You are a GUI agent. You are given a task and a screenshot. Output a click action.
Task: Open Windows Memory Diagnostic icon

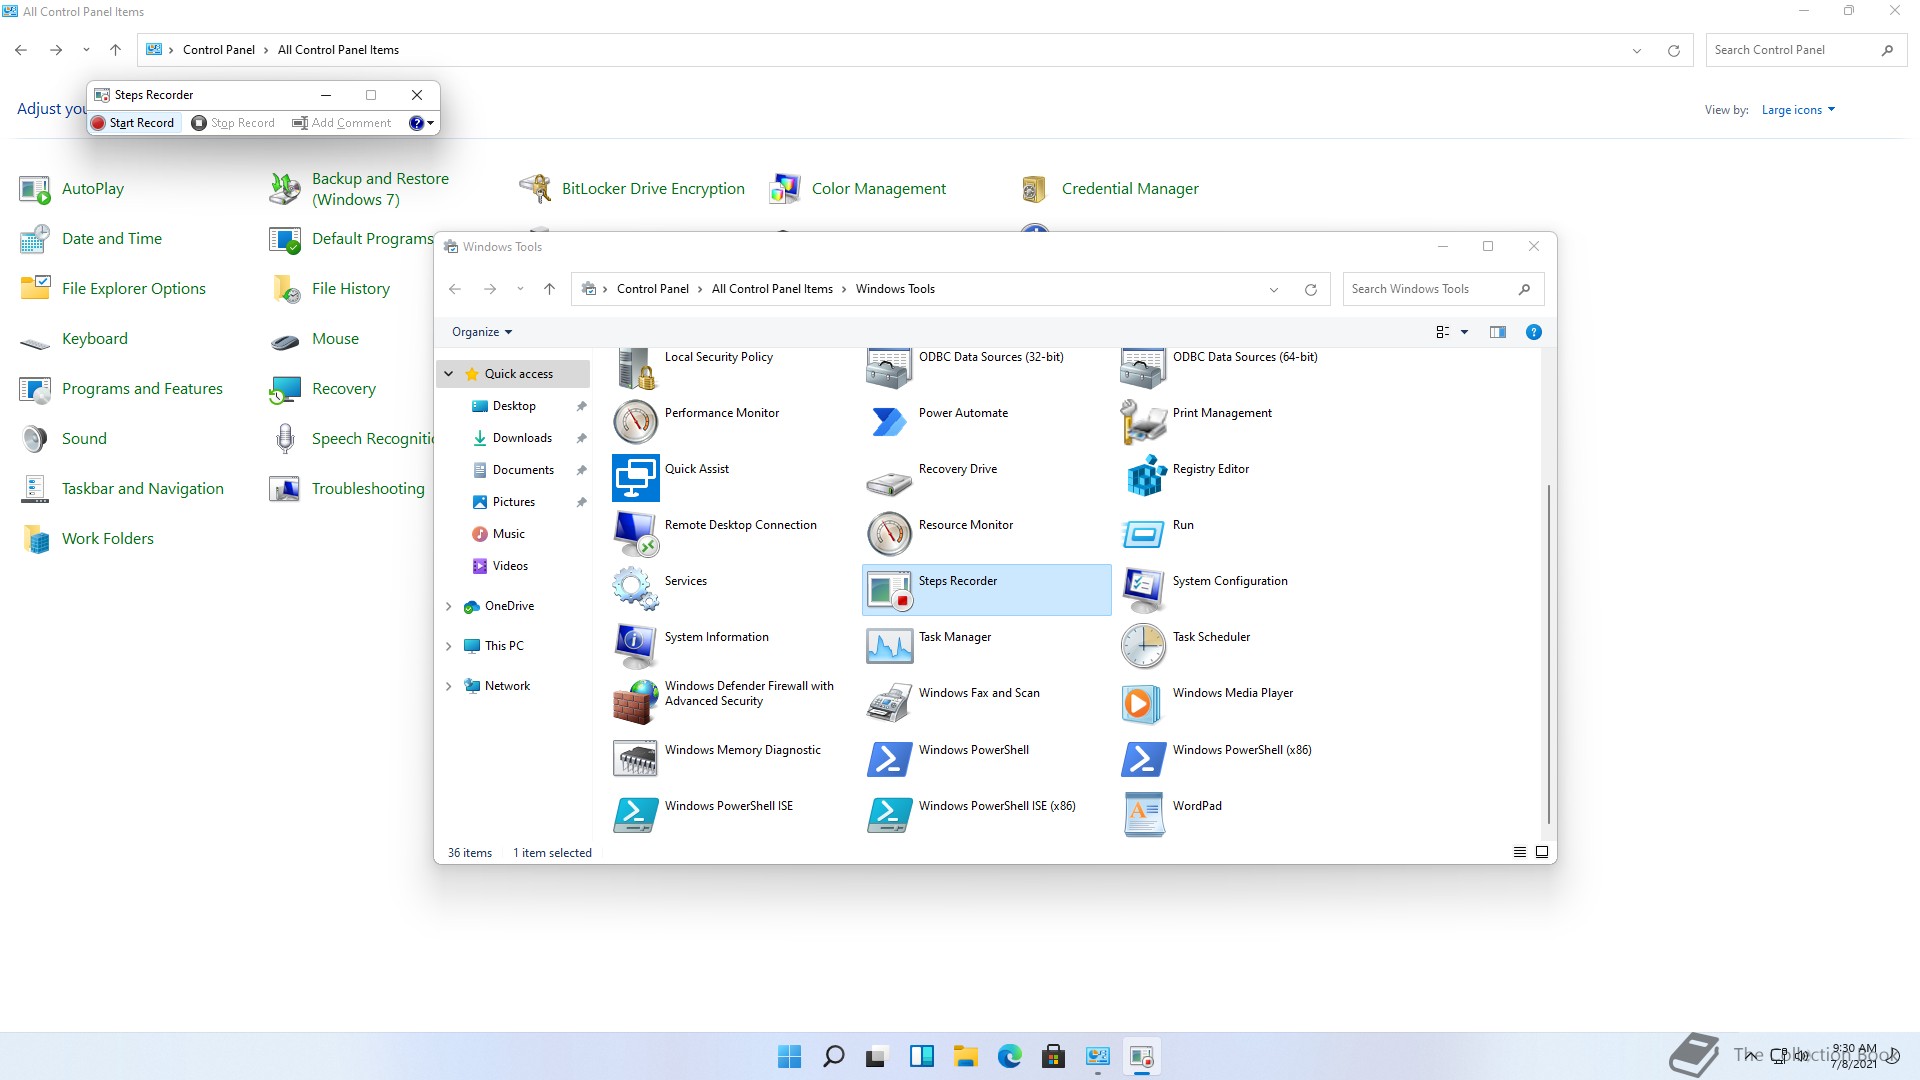coord(635,759)
